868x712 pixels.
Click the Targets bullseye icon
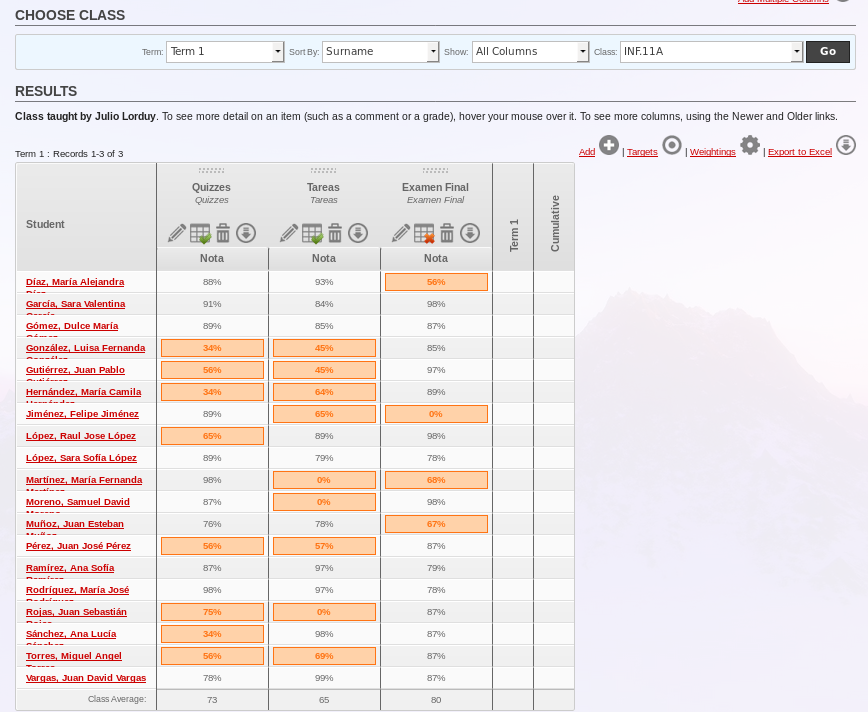pos(672,146)
